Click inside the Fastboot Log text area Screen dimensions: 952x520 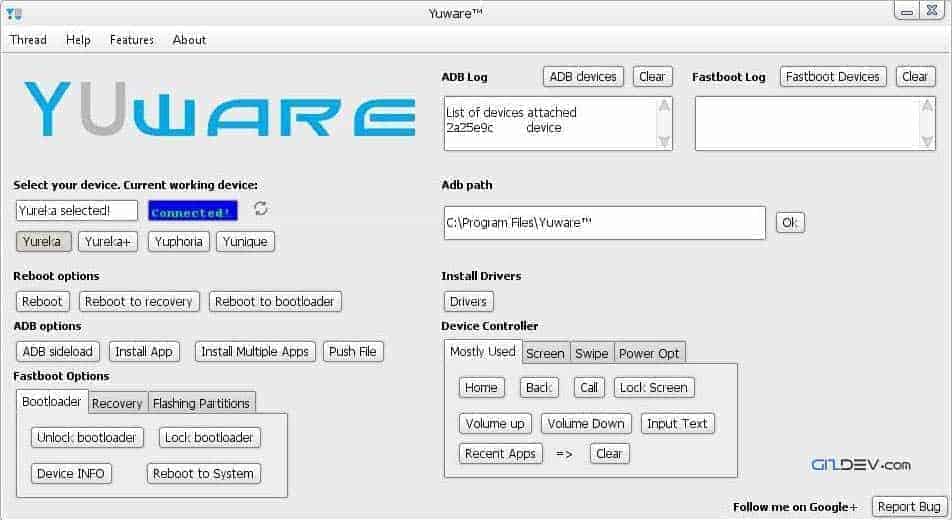pyautogui.click(x=815, y=123)
